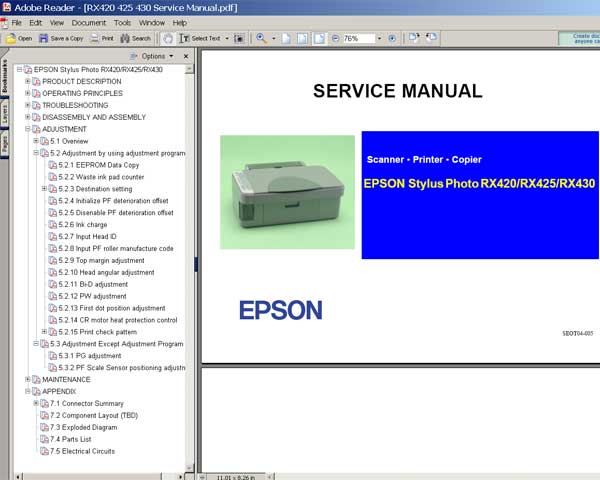
Task: Click the 5.2.15 Print check pattern bookmark icon
Action: pyautogui.click(x=52, y=332)
